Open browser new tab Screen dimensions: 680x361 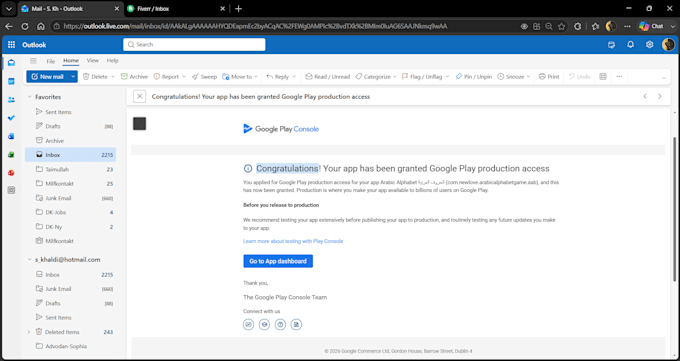pyautogui.click(x=238, y=9)
